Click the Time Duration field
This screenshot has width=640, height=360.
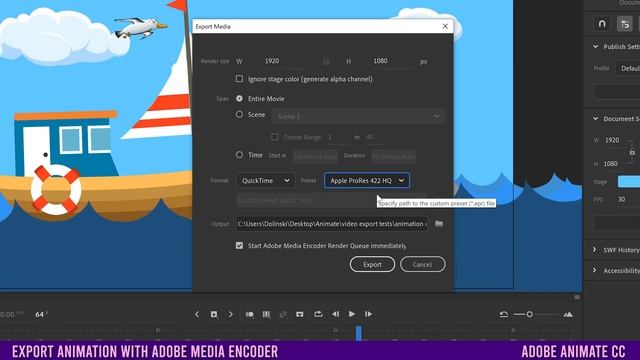[393, 156]
